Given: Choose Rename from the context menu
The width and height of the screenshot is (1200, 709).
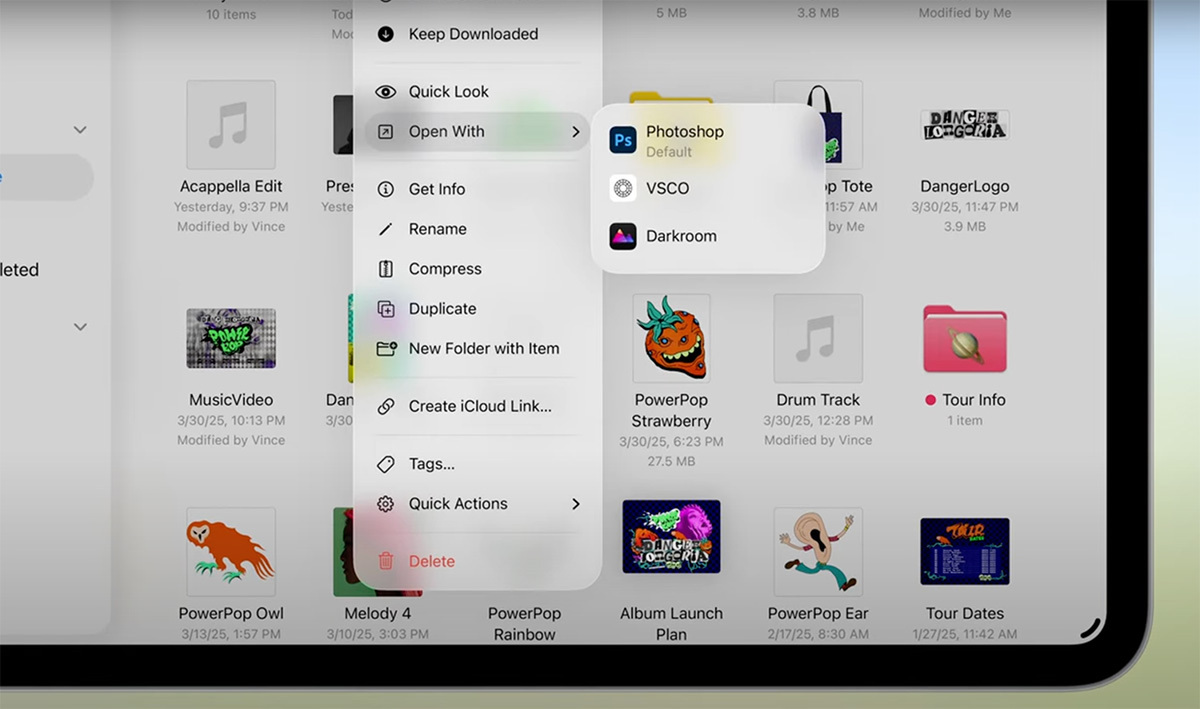Looking at the screenshot, I should 437,228.
